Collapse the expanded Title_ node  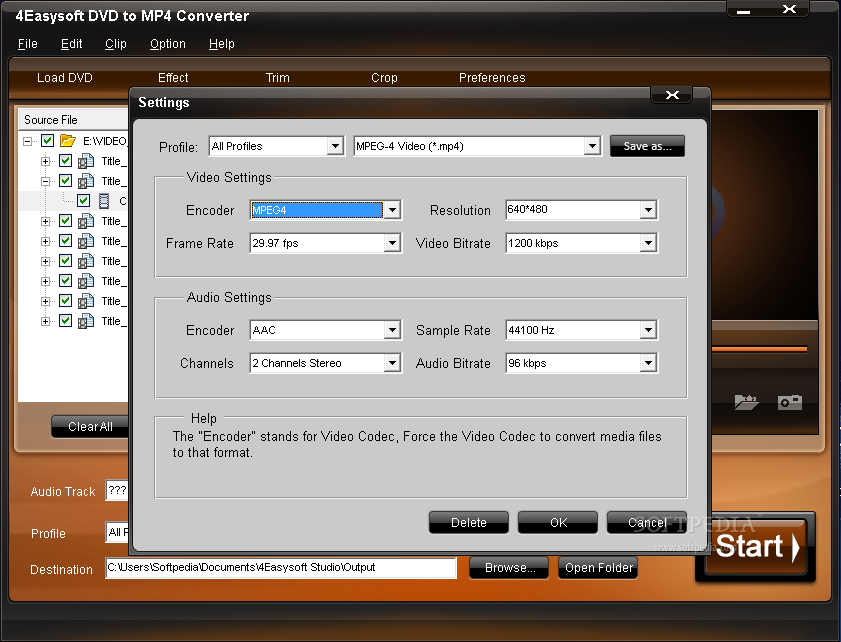[46, 181]
